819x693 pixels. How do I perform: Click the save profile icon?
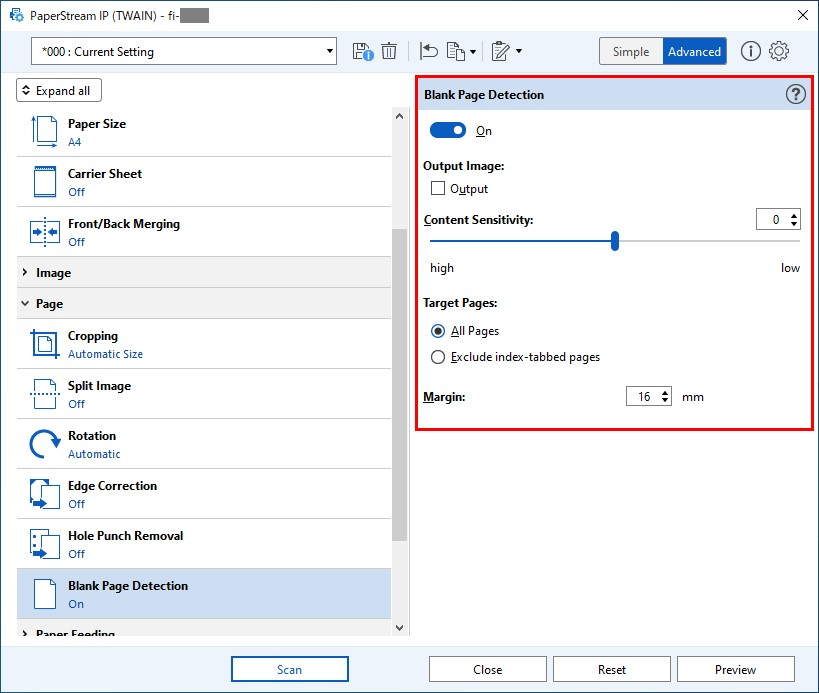(x=363, y=51)
